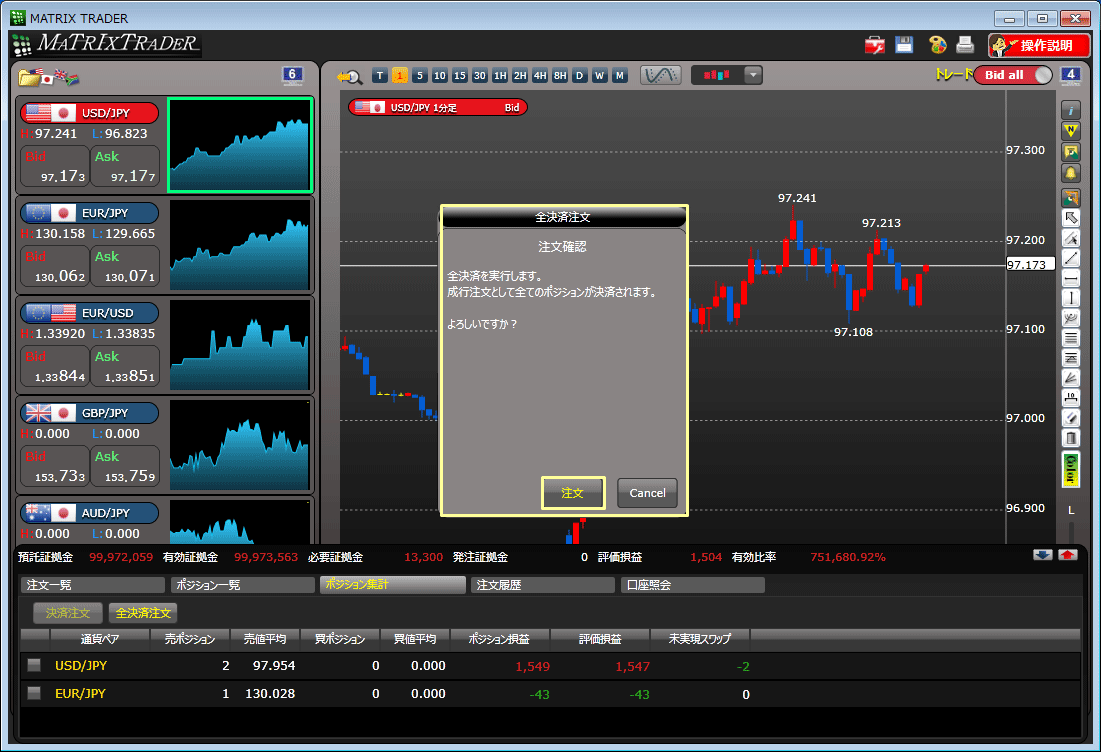Click the trash bin delete icon
The image size is (1101, 752).
[x=1071, y=439]
